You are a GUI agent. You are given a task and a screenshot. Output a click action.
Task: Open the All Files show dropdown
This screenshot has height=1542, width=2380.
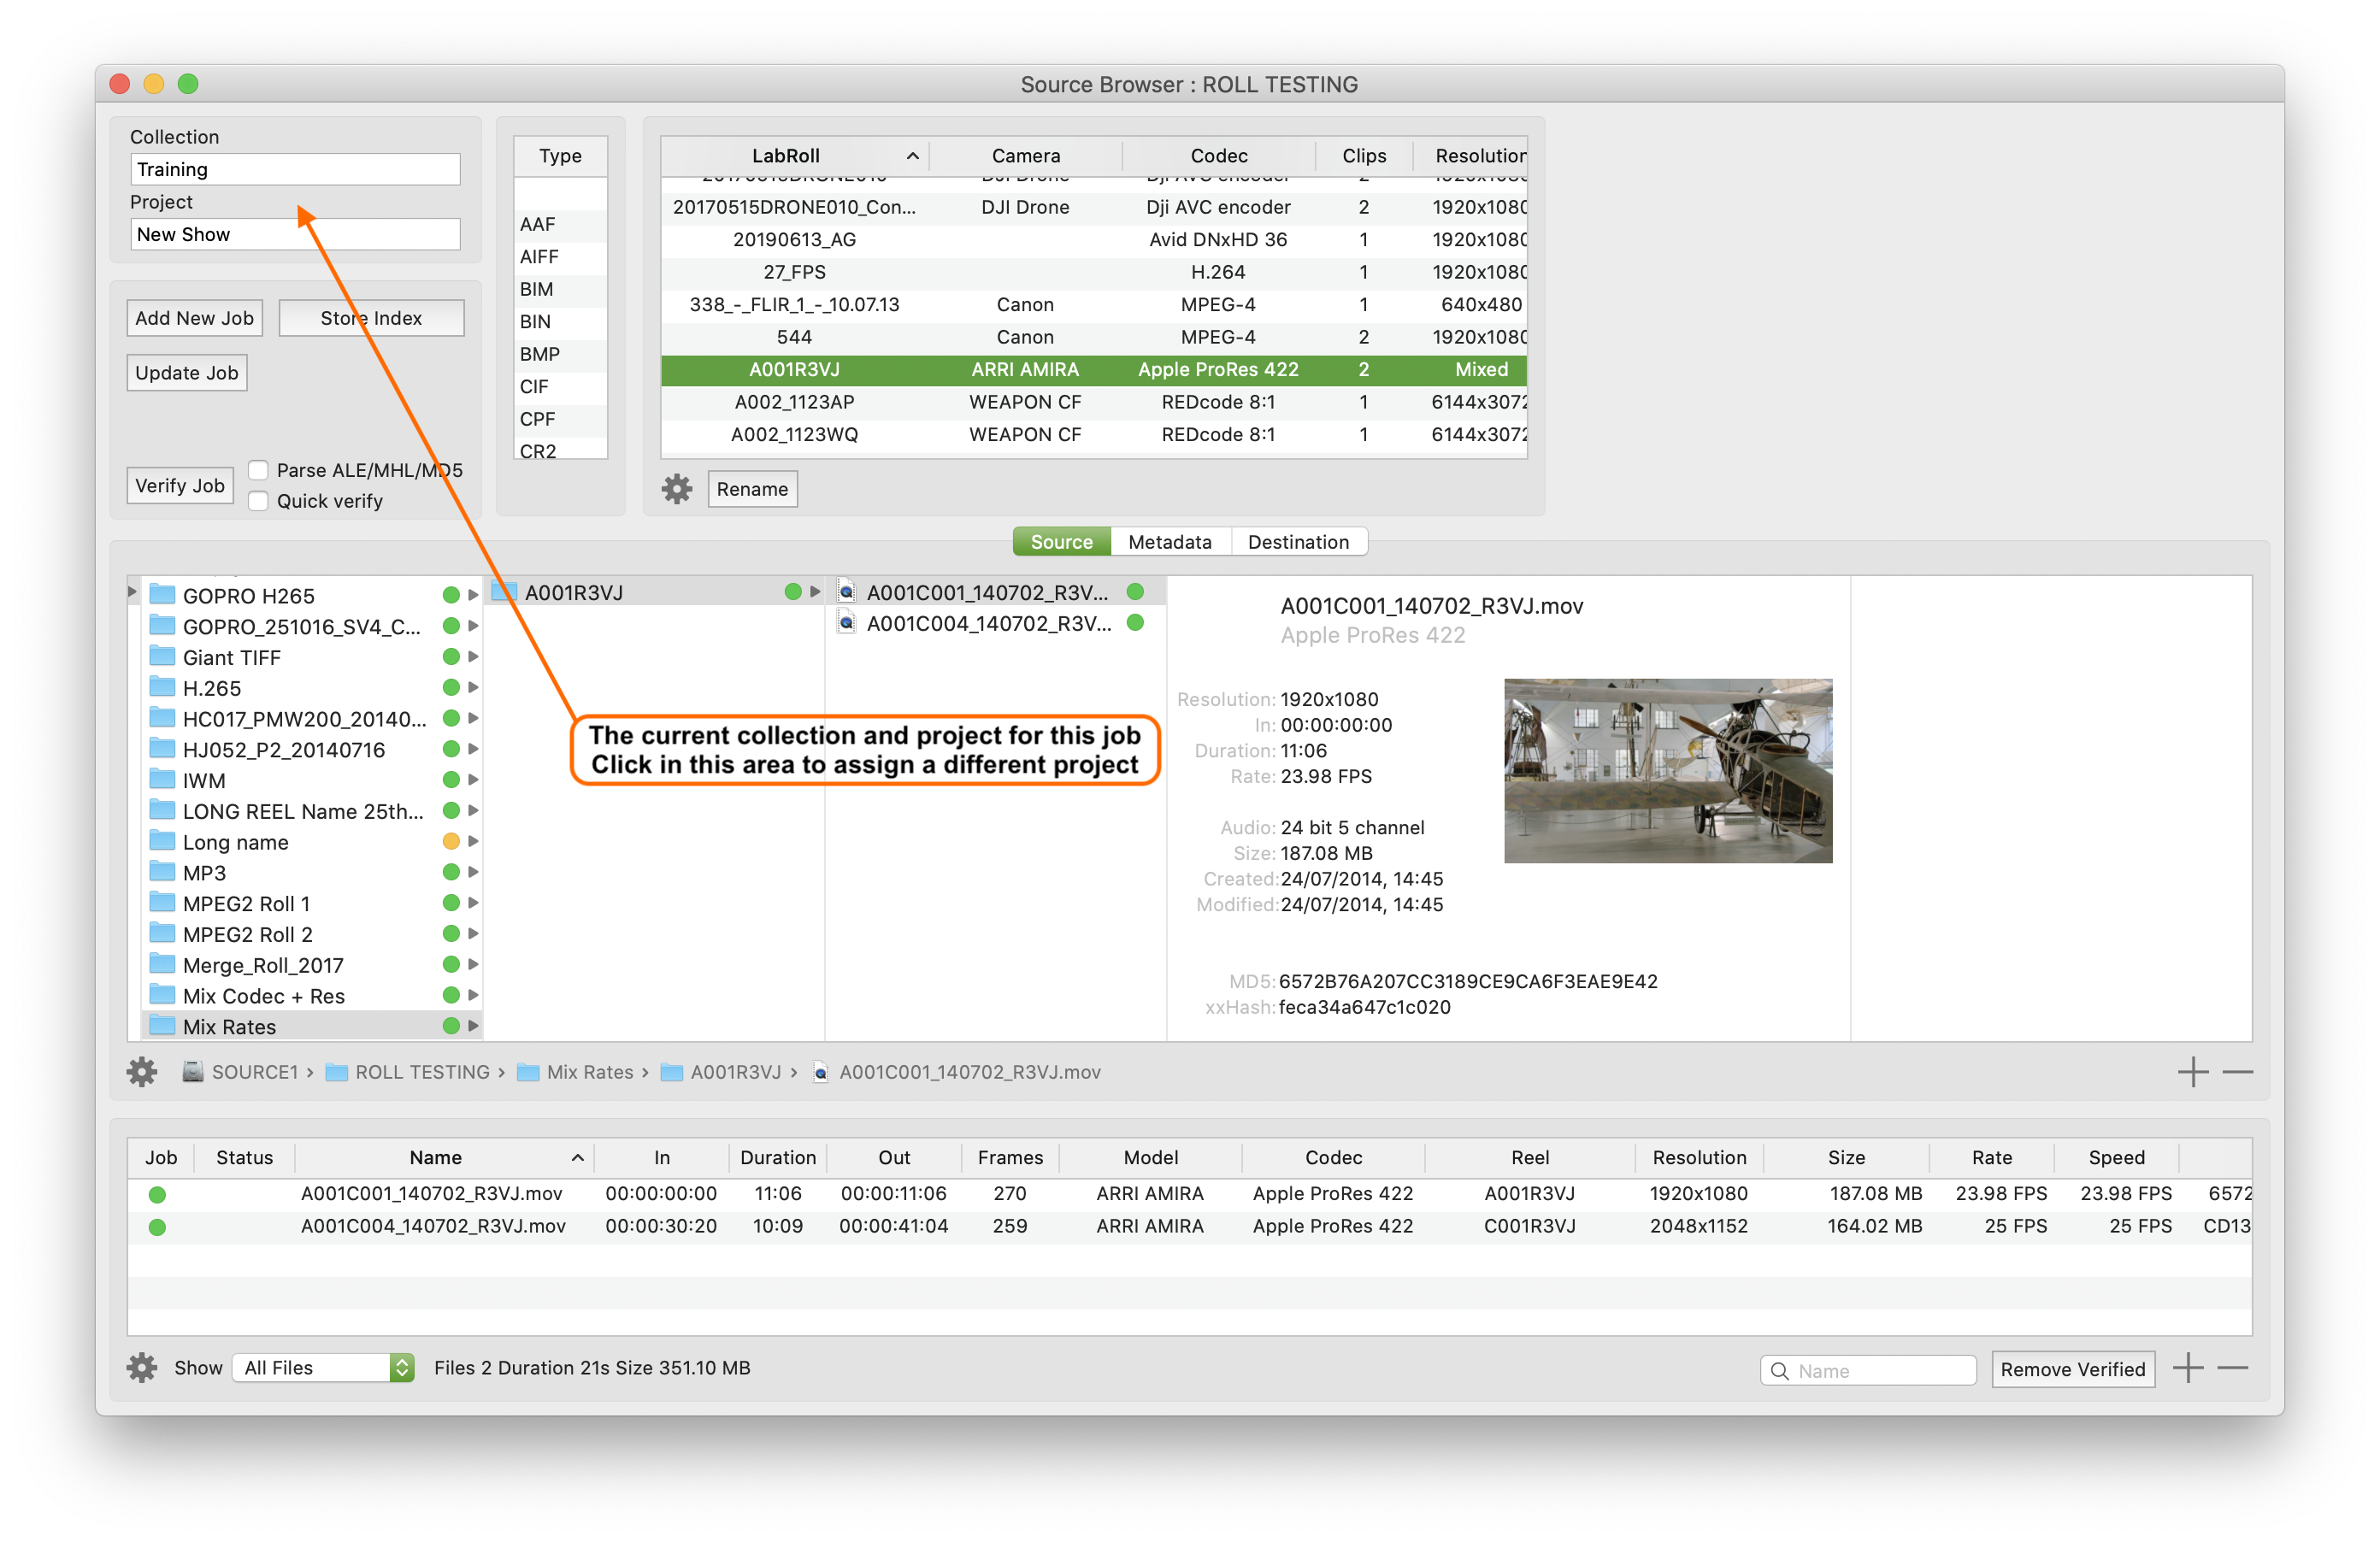(x=324, y=1367)
